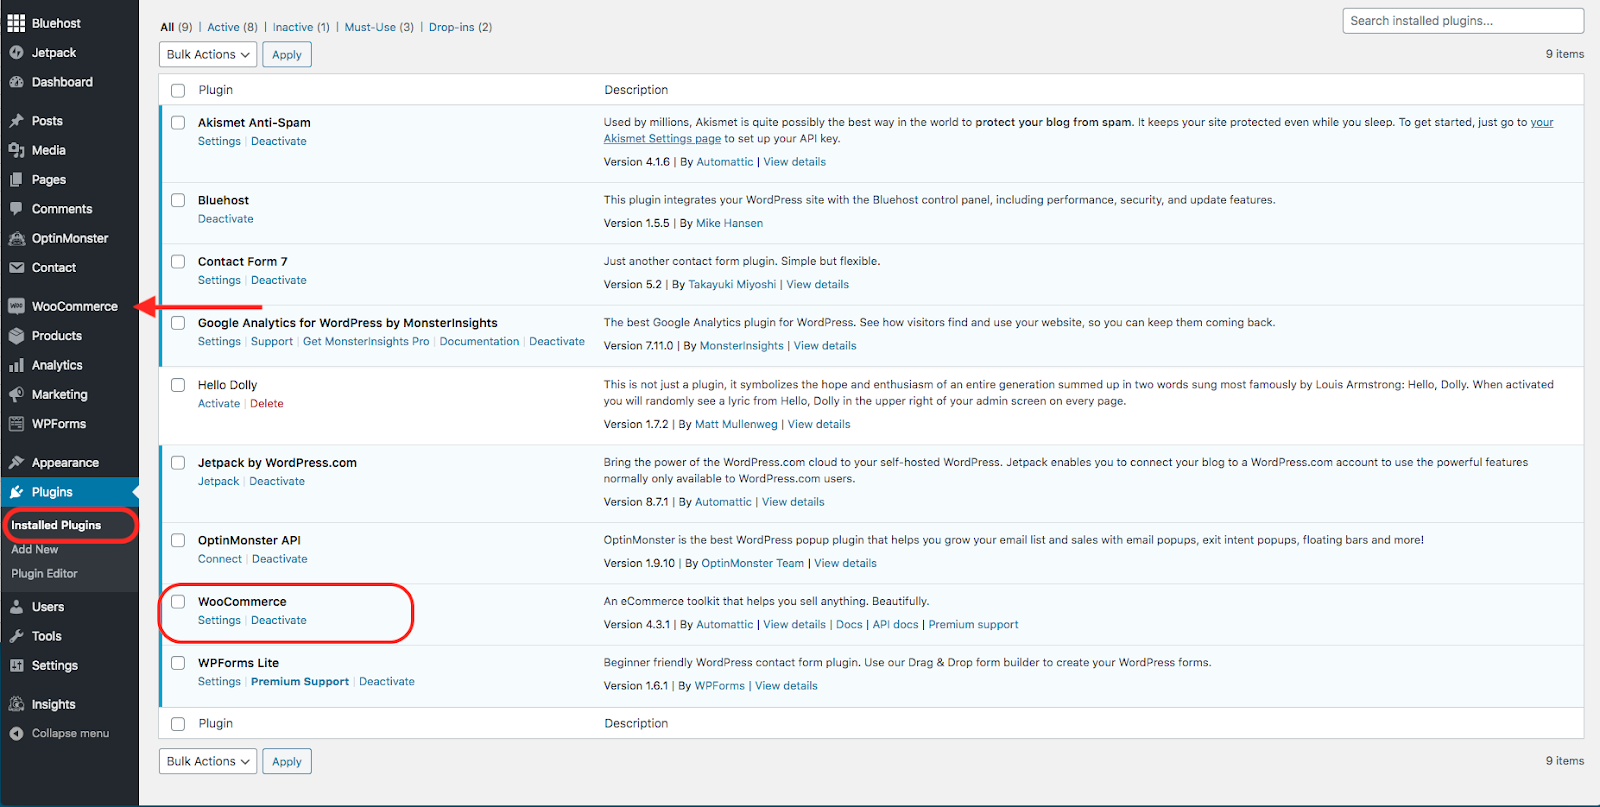Image resolution: width=1600 pixels, height=807 pixels.
Task: Click the Users person icon
Action: coord(16,607)
